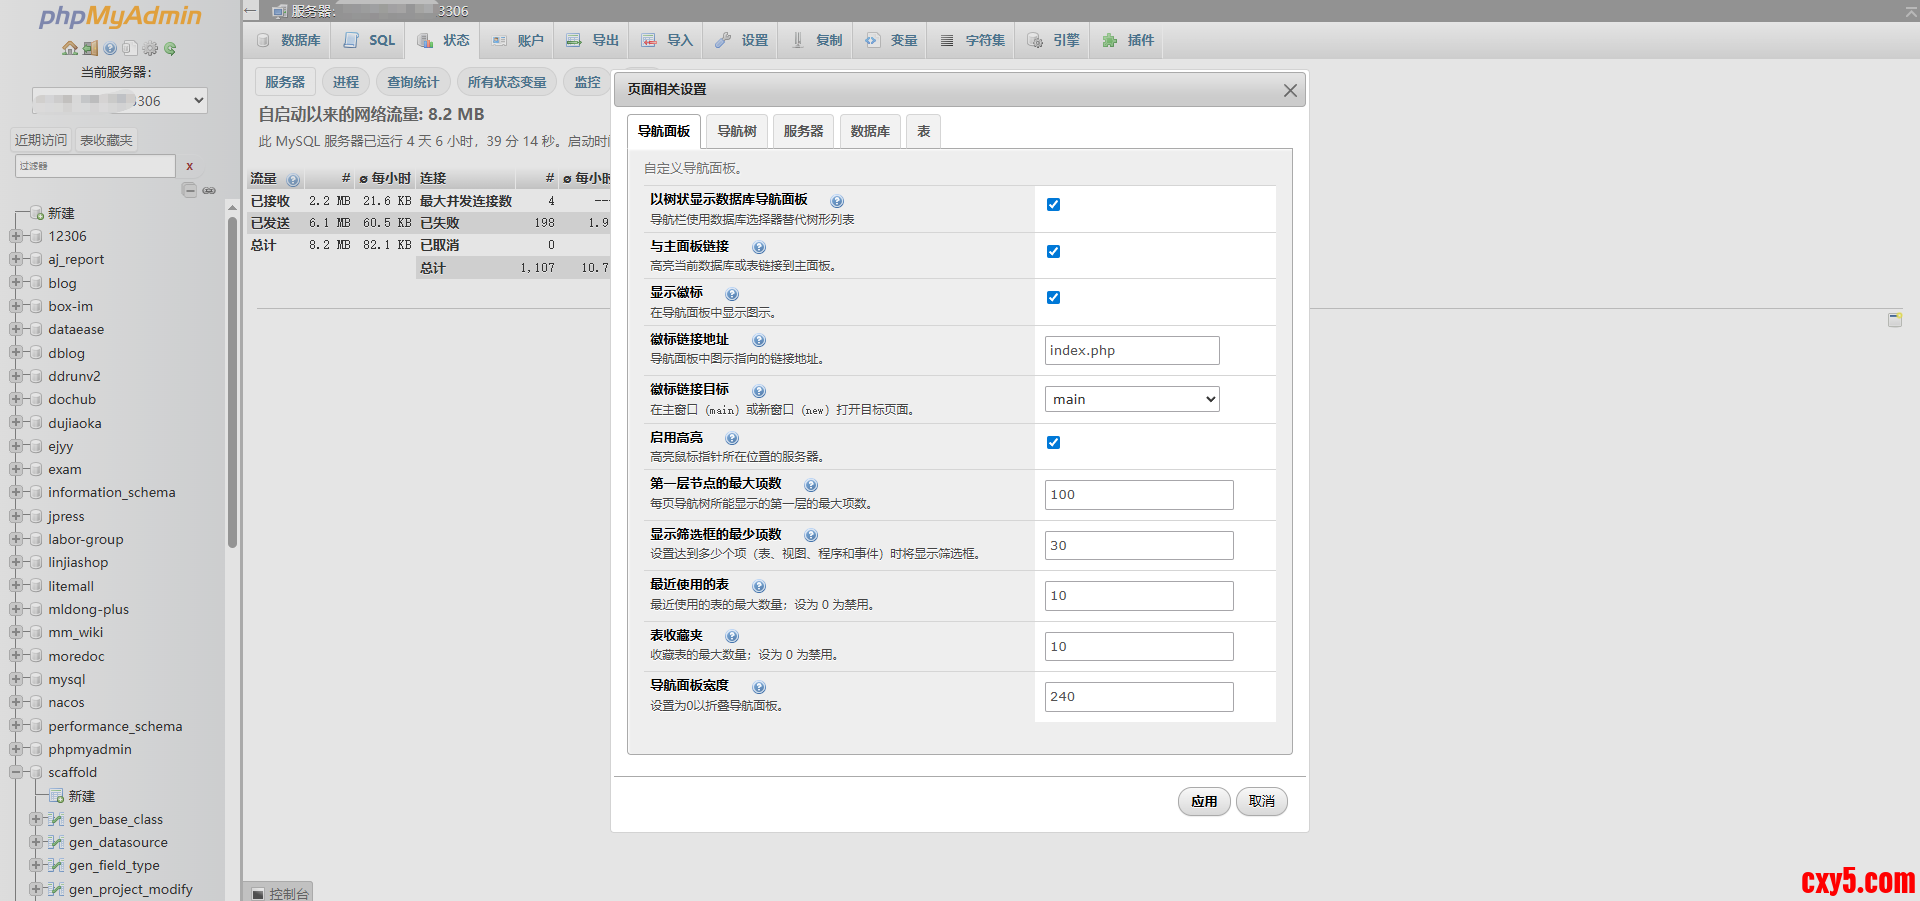Toggle the 显示徽标 checkbox
Screen dimensions: 1920x901
click(1053, 298)
